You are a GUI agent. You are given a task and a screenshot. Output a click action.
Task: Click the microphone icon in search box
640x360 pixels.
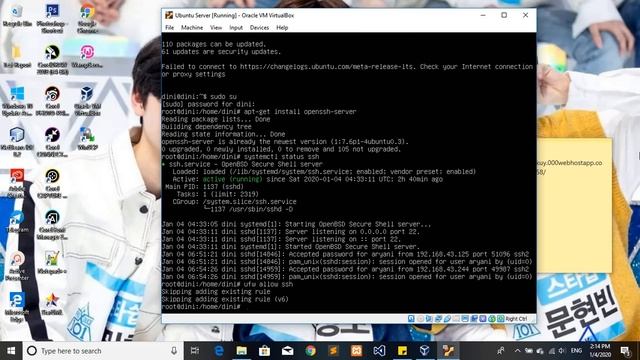[x=174, y=351]
